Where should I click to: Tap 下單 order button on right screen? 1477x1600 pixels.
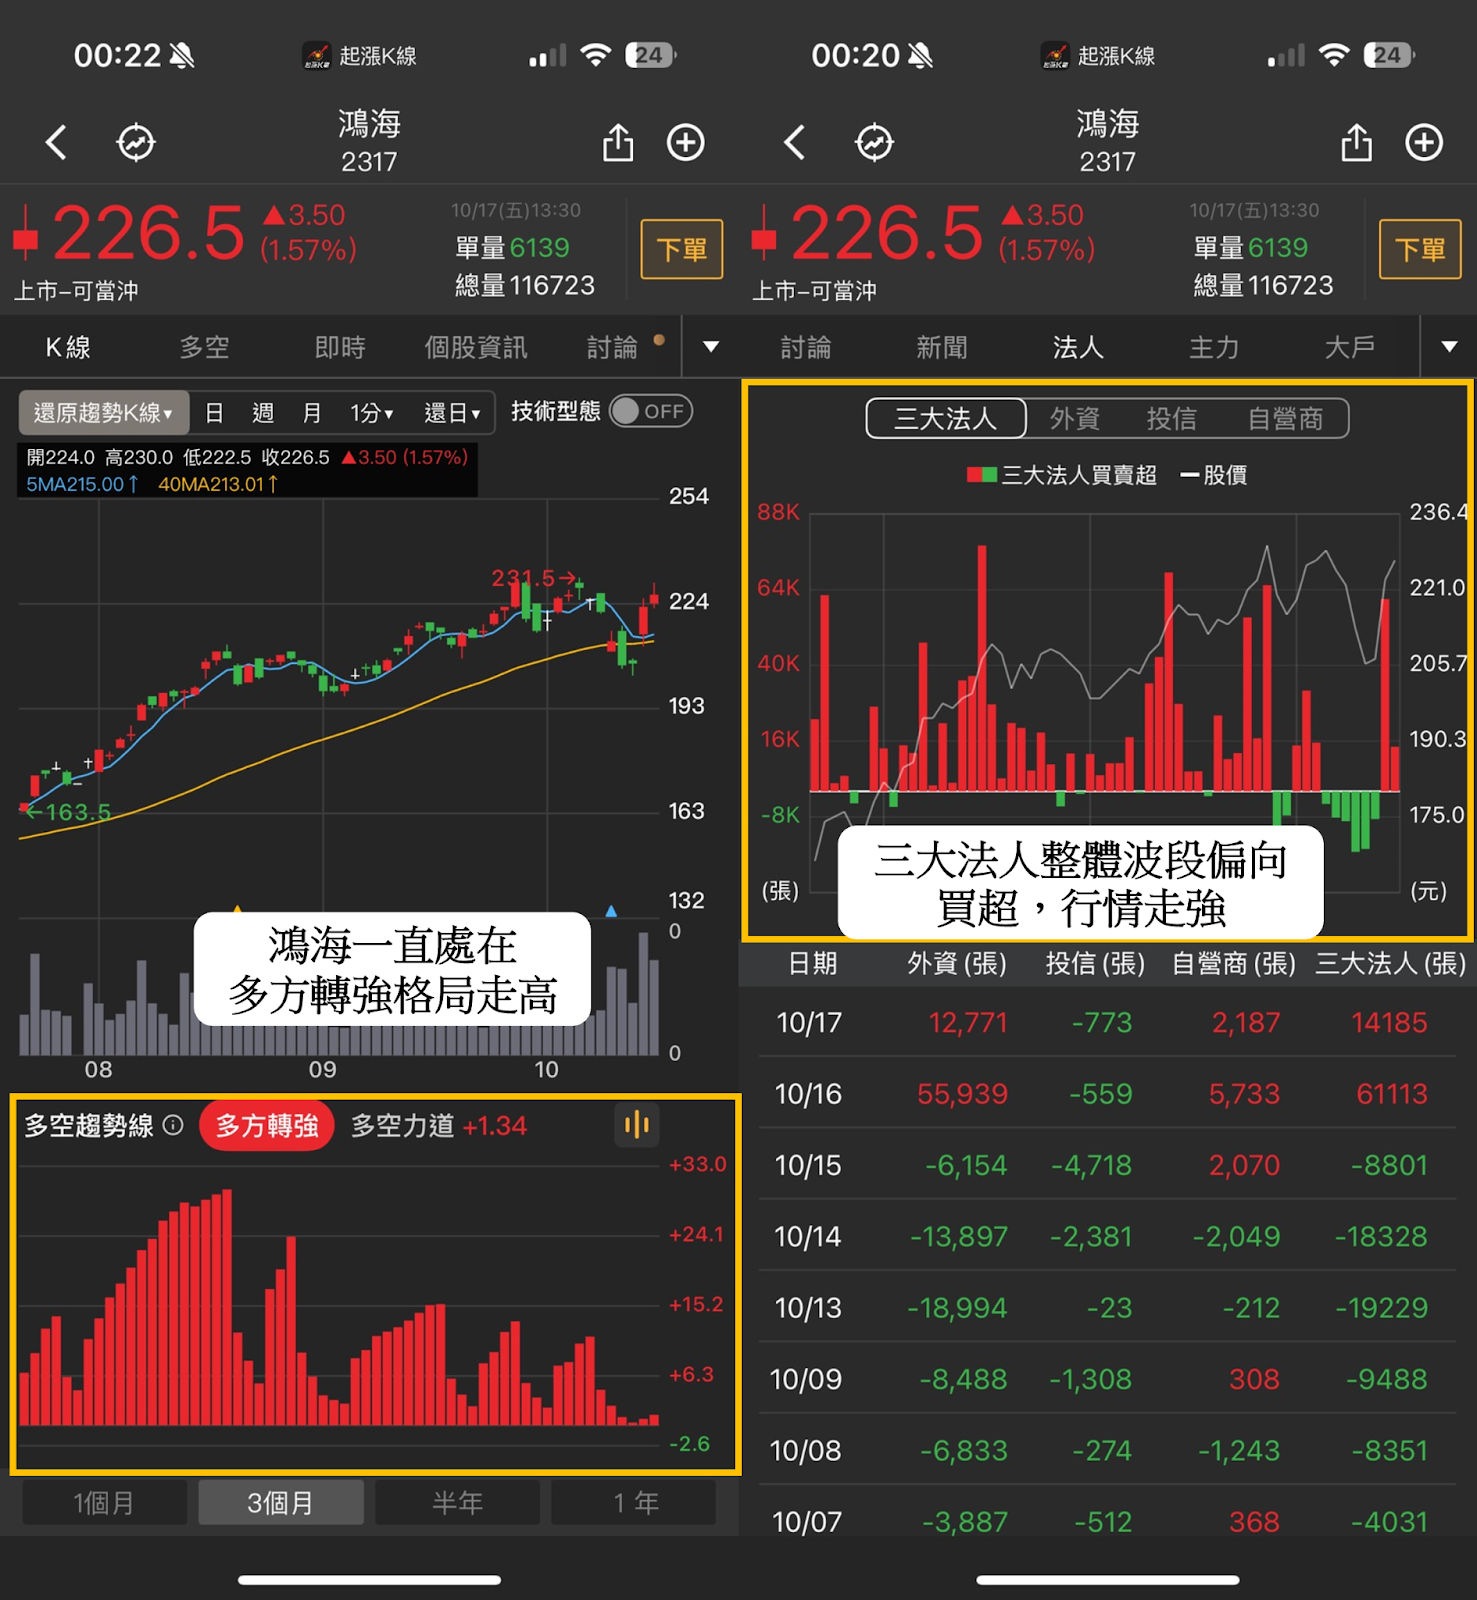pyautogui.click(x=1420, y=249)
